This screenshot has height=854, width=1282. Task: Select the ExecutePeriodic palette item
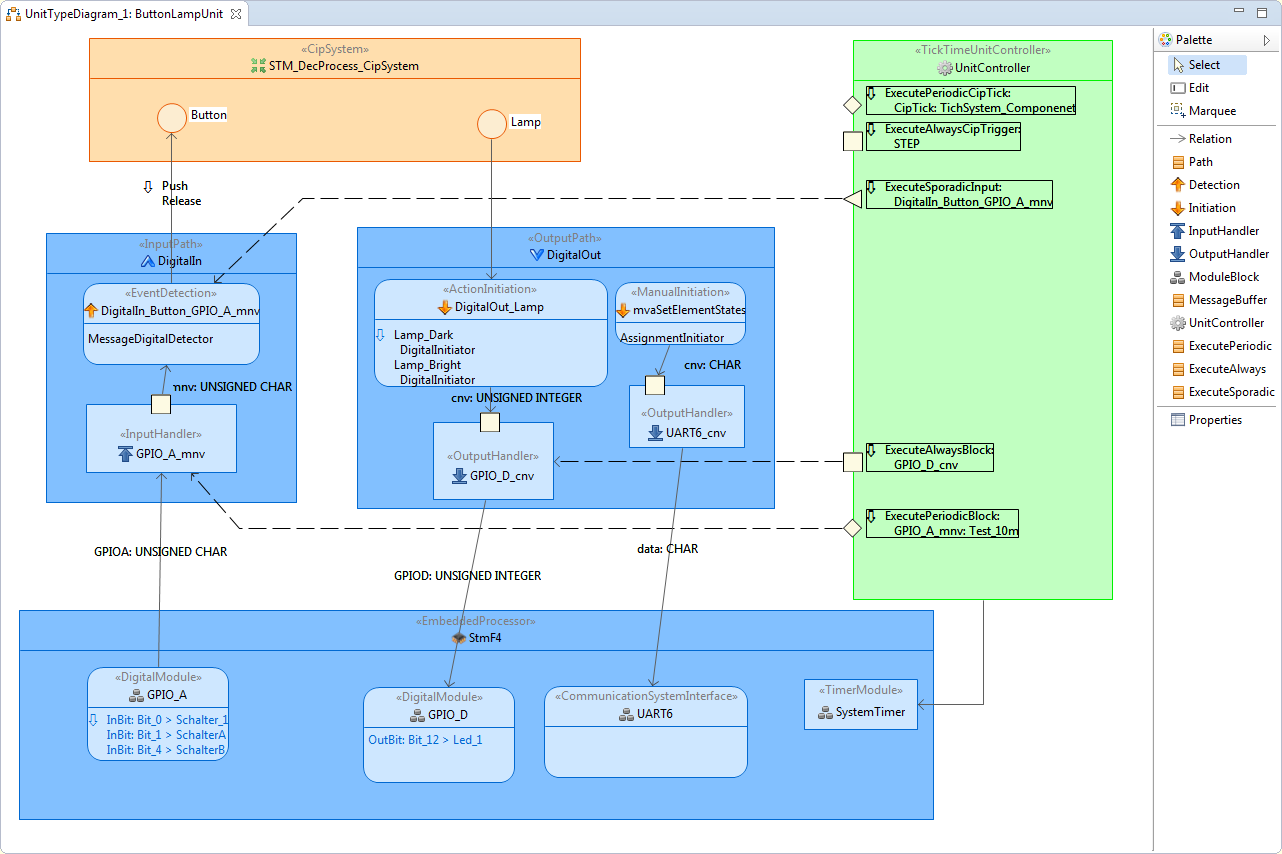(1229, 346)
